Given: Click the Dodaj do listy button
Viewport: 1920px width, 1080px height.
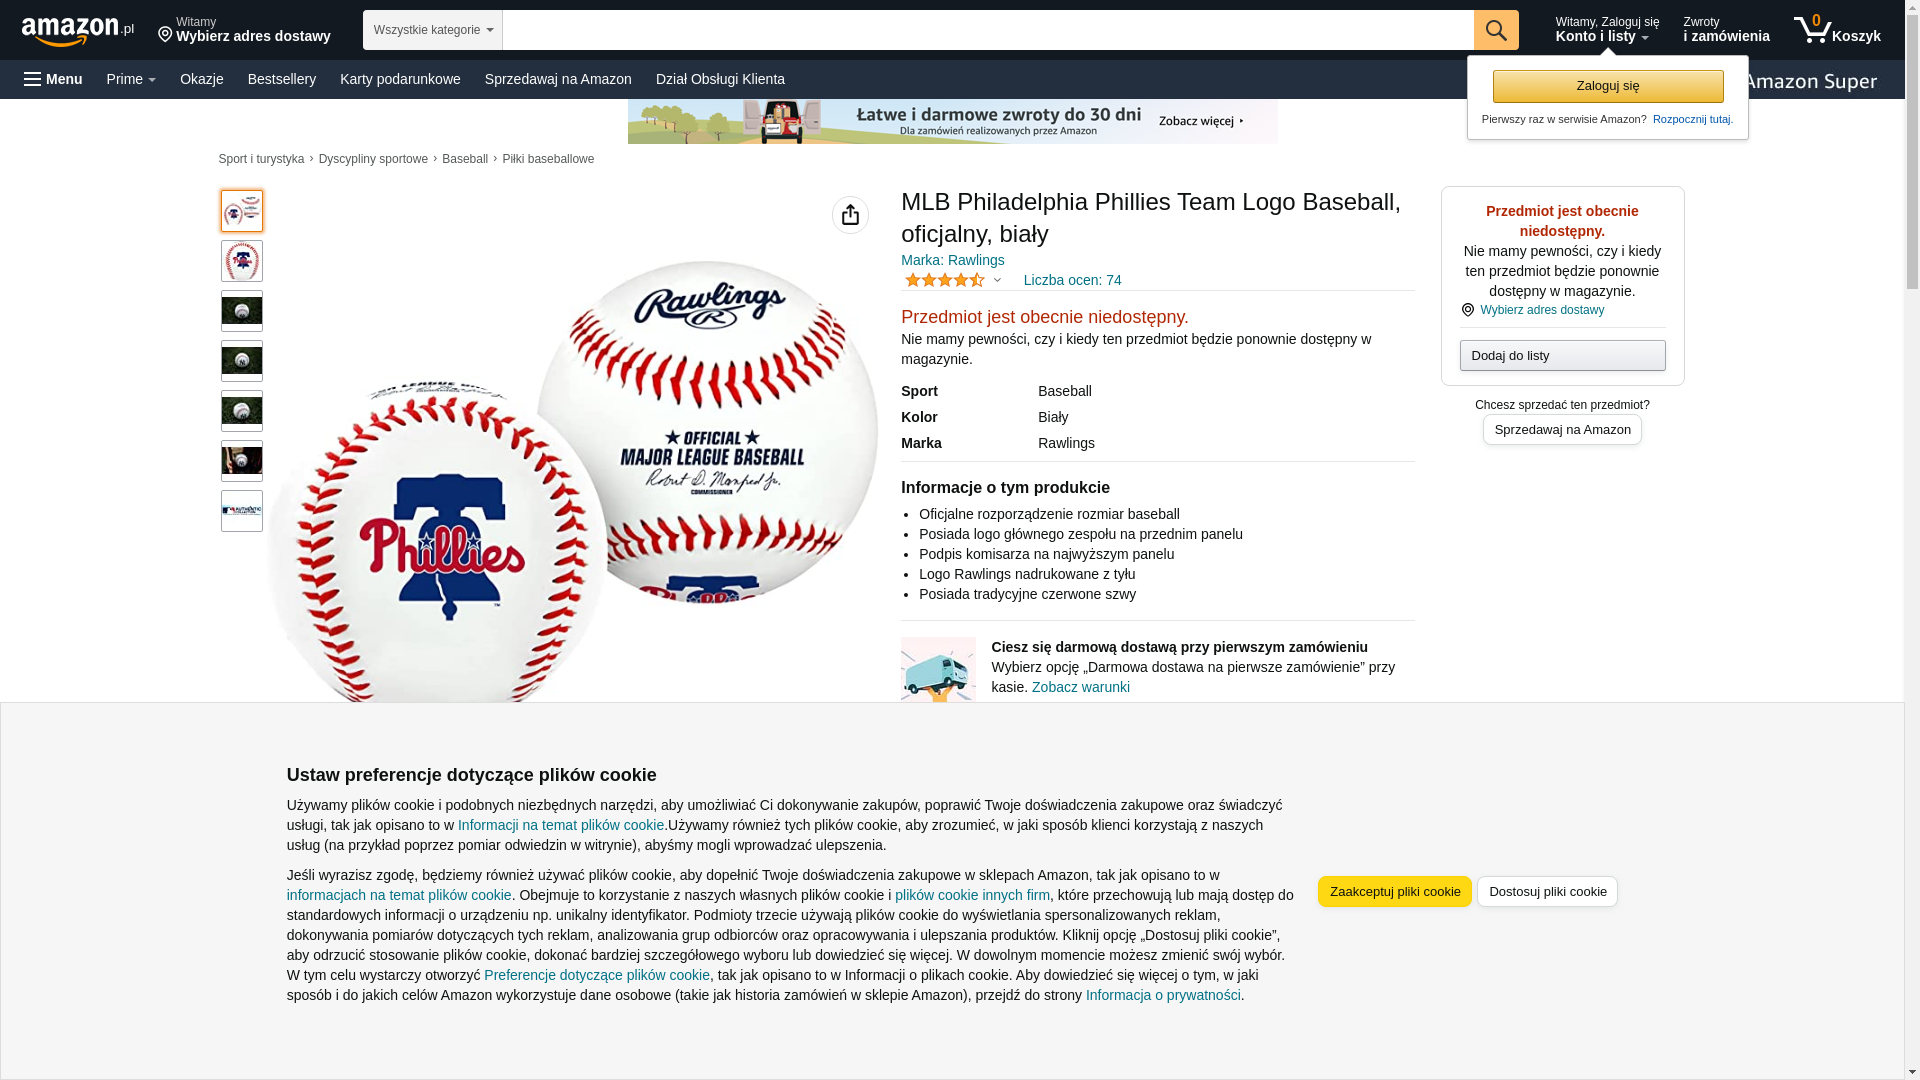Looking at the screenshot, I should pos(1562,356).
